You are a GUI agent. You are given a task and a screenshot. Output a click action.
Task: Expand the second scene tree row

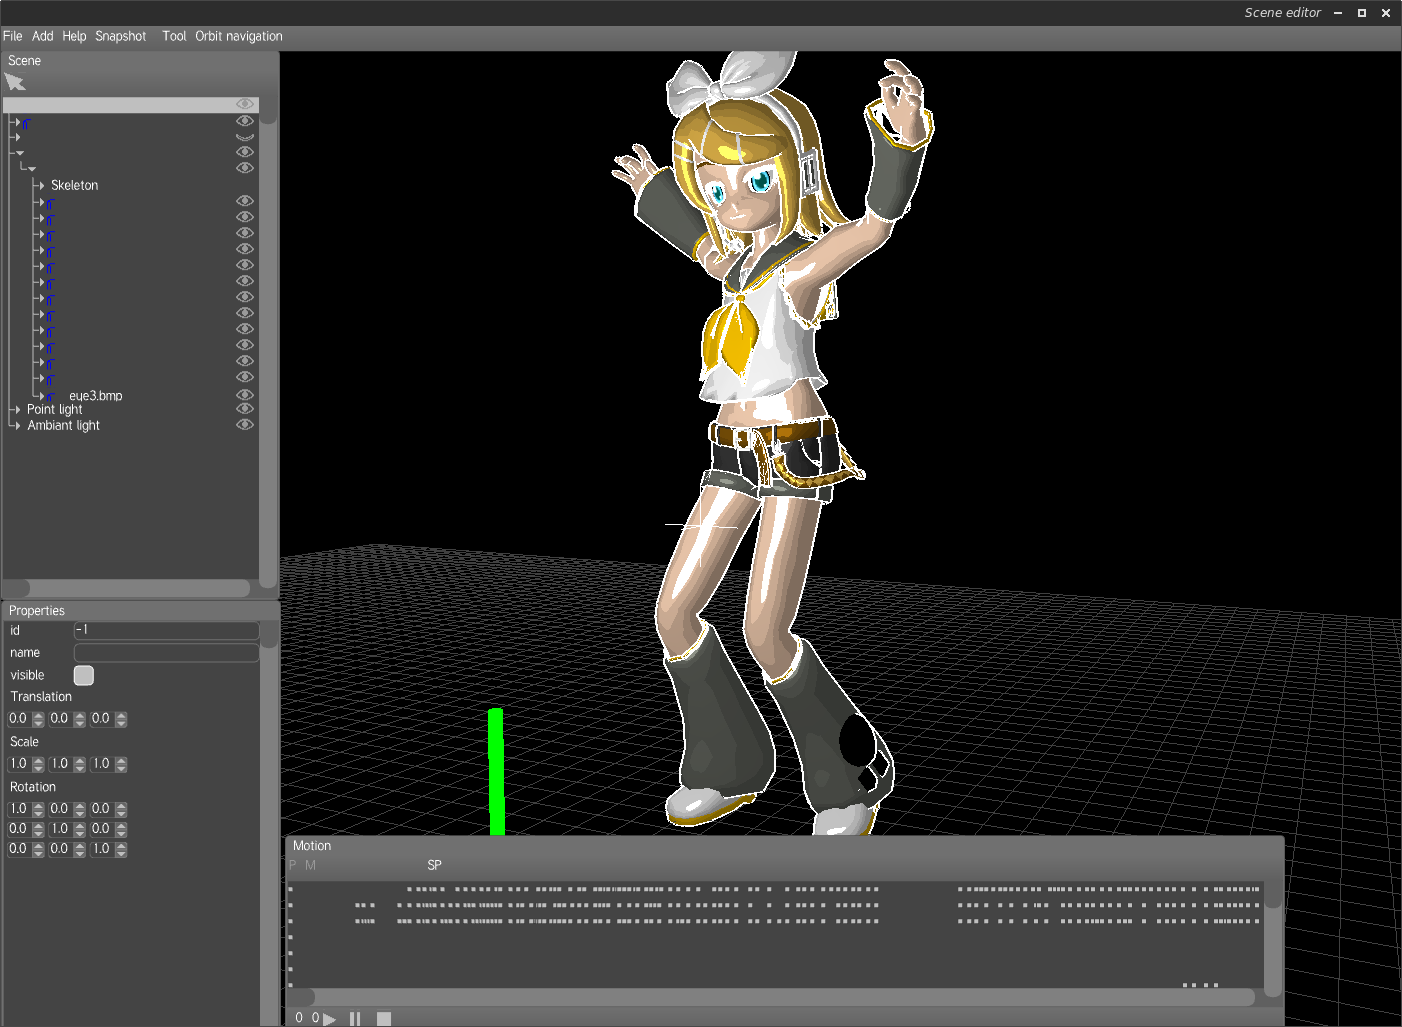[17, 122]
